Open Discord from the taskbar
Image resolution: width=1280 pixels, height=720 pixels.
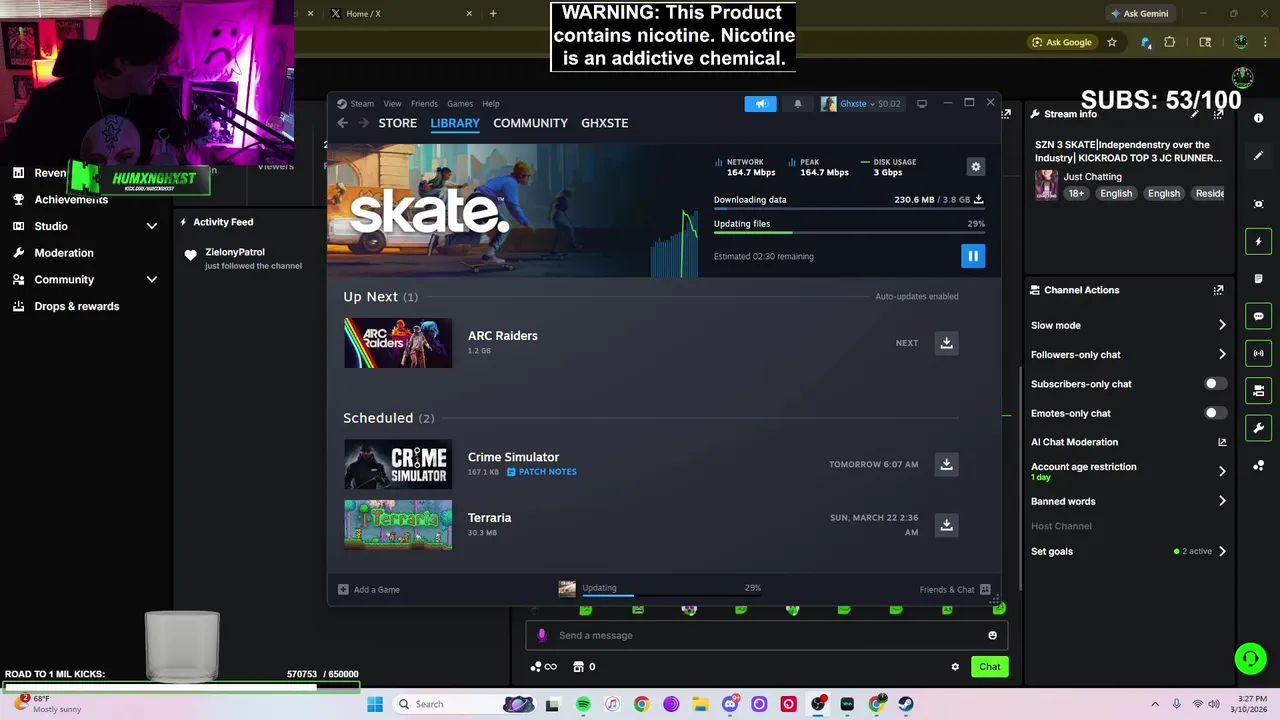[730, 704]
